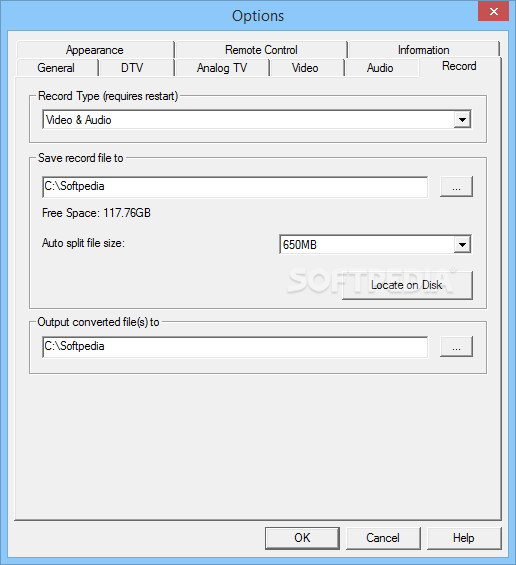
Task: Click the Save record file to label
Action: pos(81,158)
